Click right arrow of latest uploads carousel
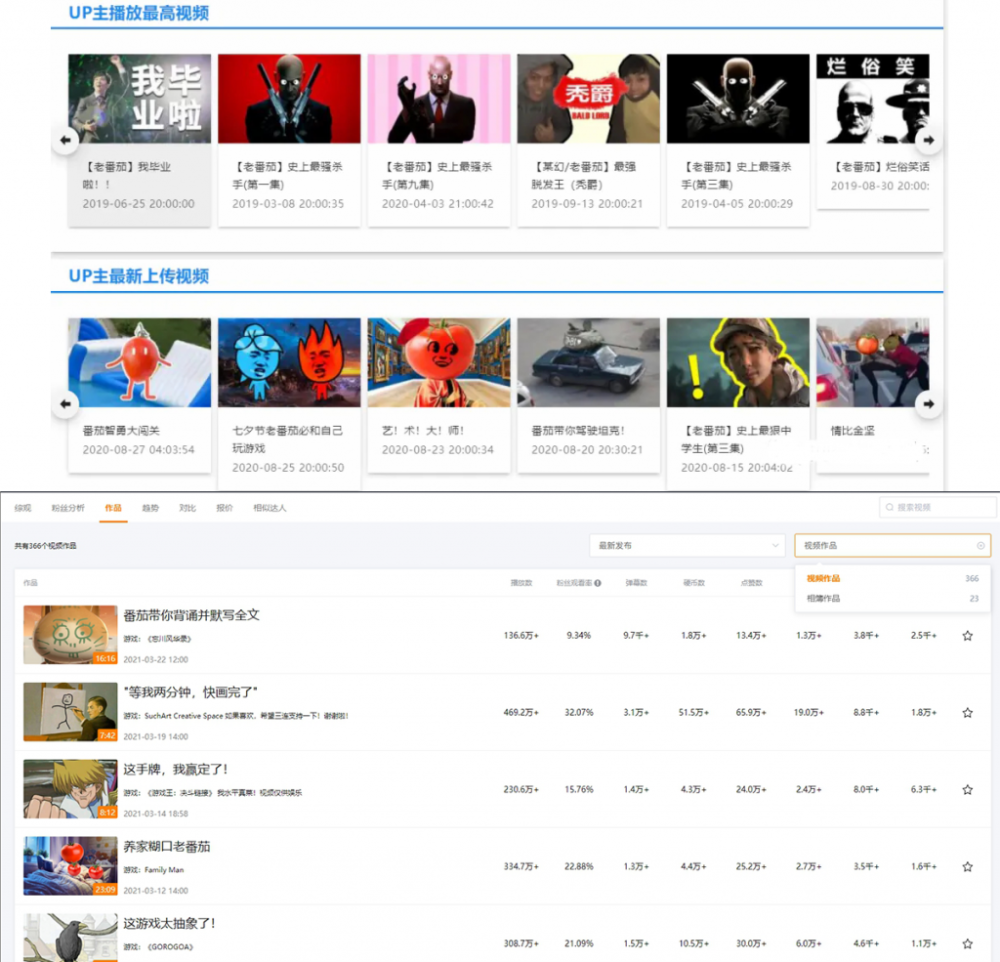 (x=929, y=404)
